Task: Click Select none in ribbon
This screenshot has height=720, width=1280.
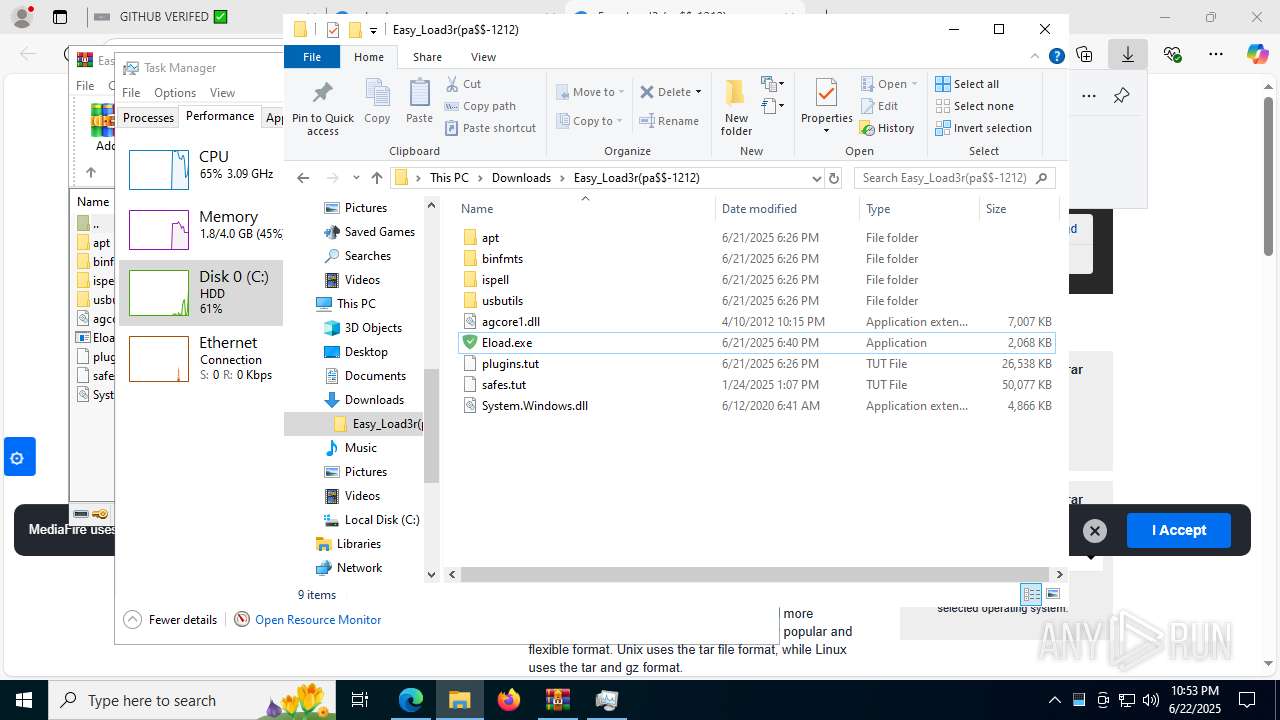Action: pos(974,106)
